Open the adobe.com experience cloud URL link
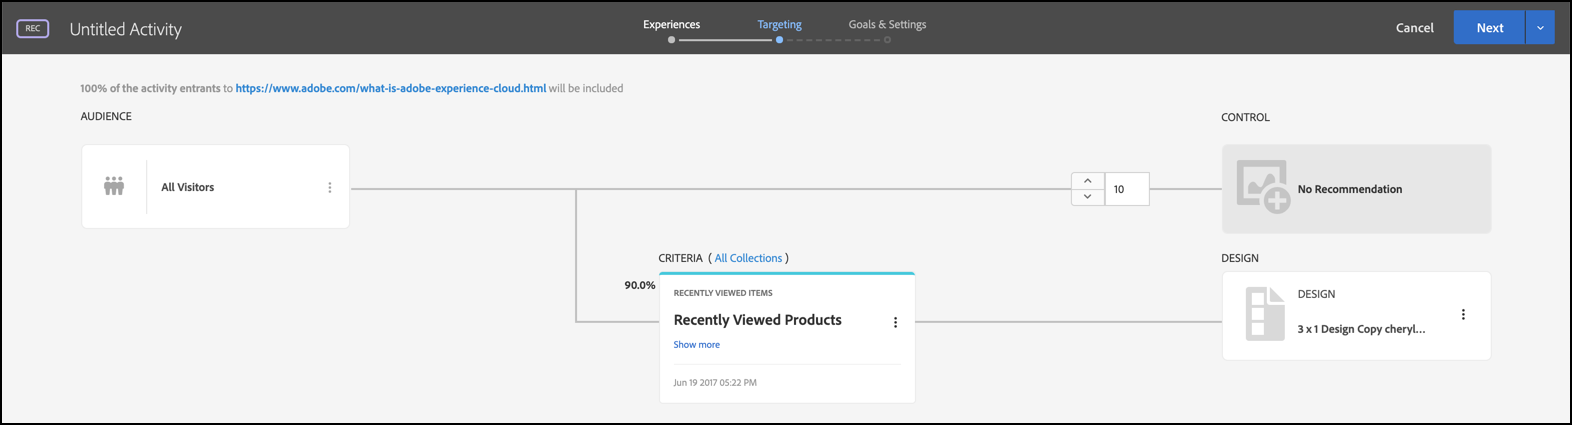The width and height of the screenshot is (1572, 425). (390, 88)
